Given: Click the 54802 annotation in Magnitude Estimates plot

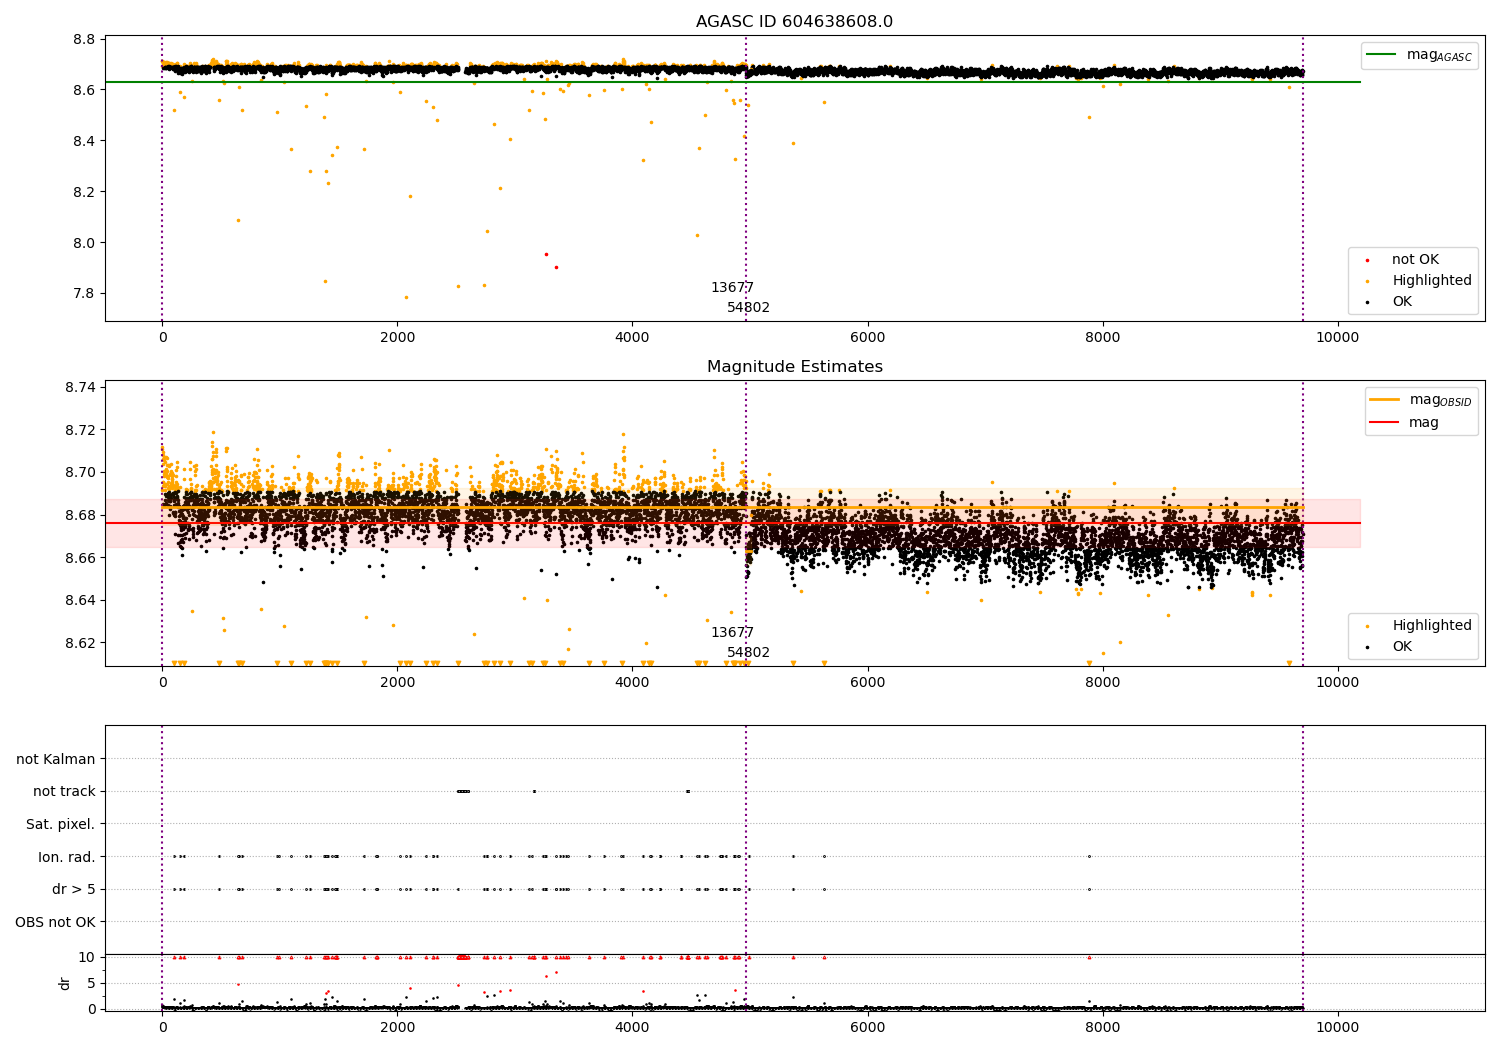Looking at the screenshot, I should pos(748,653).
